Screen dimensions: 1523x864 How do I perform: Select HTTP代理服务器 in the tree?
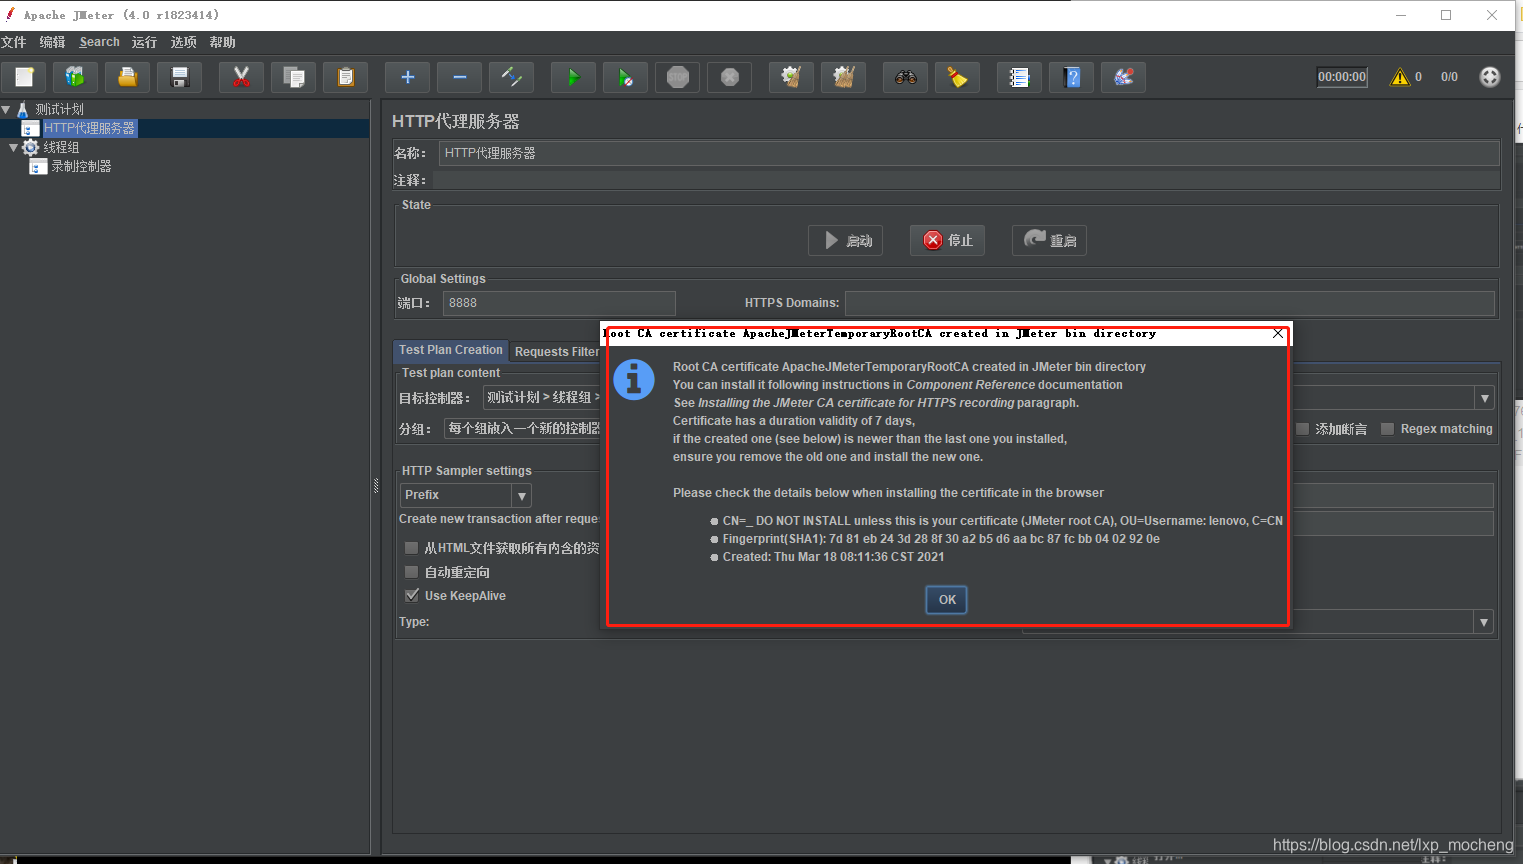click(89, 128)
